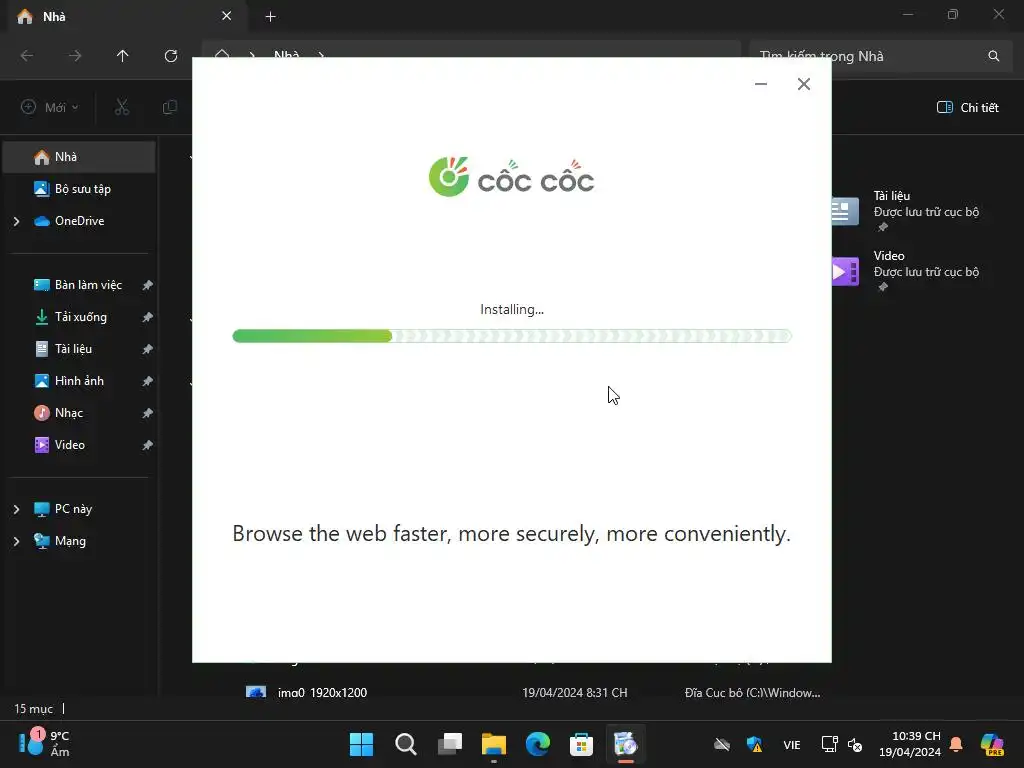The width and height of the screenshot is (1024, 768).
Task: Open taskbar Search
Action: click(x=406, y=744)
